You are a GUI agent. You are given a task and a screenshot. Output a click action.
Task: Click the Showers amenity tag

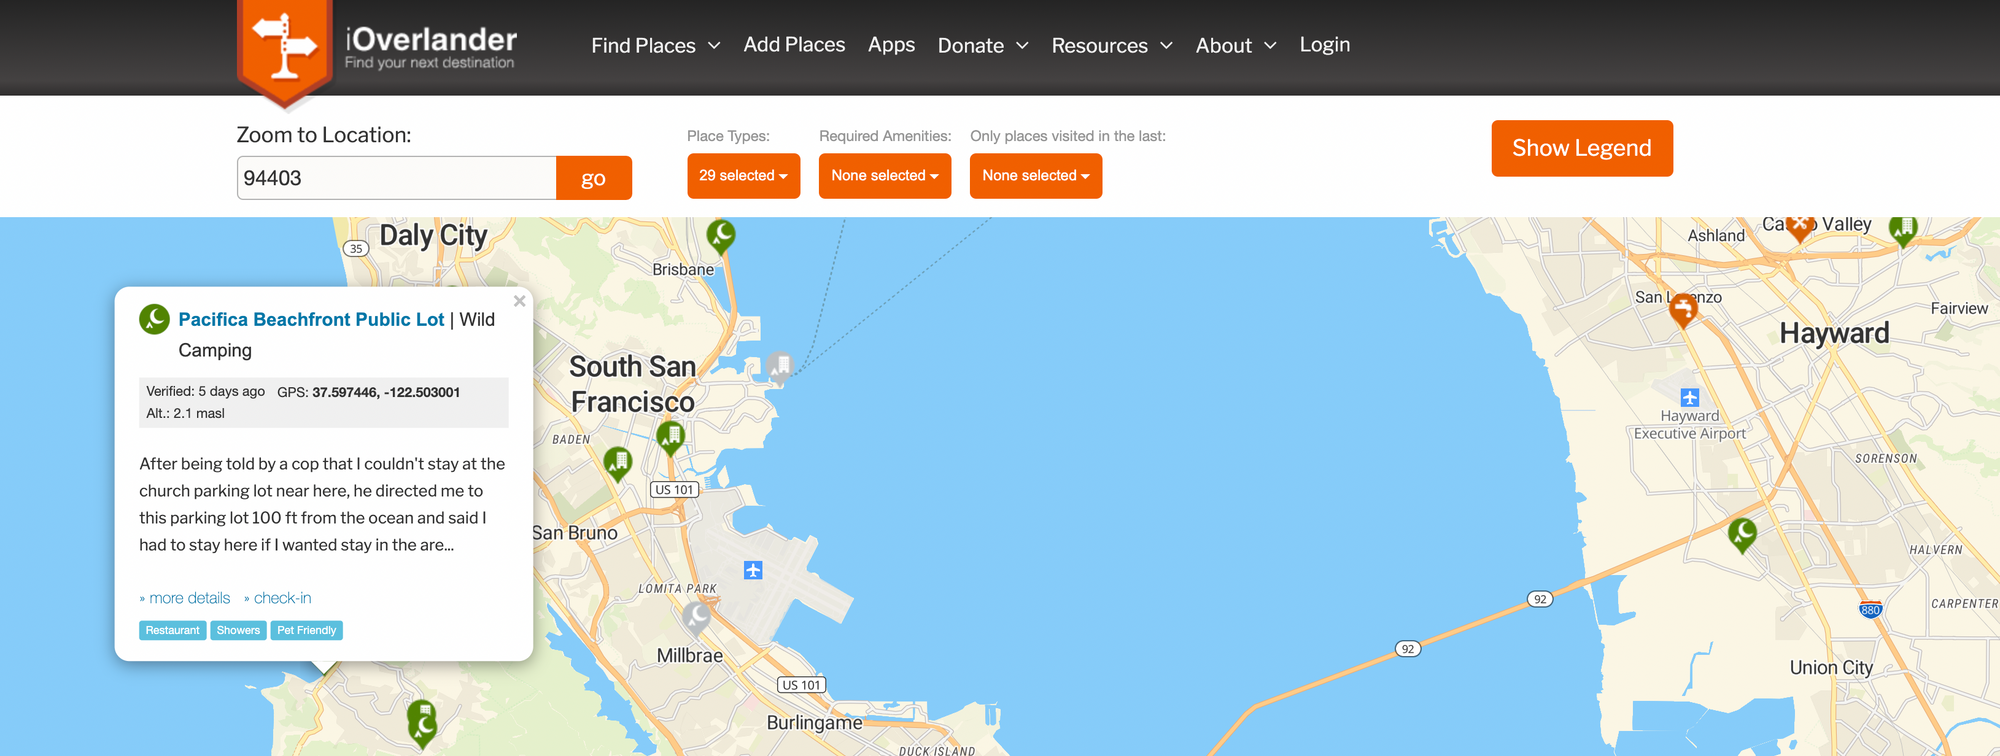[238, 631]
